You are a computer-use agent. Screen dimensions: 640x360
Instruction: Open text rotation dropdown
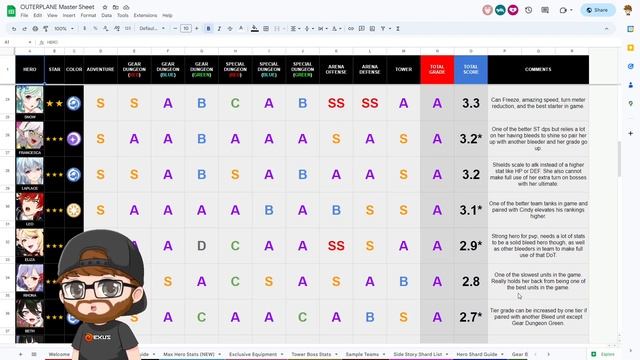(x=336, y=29)
